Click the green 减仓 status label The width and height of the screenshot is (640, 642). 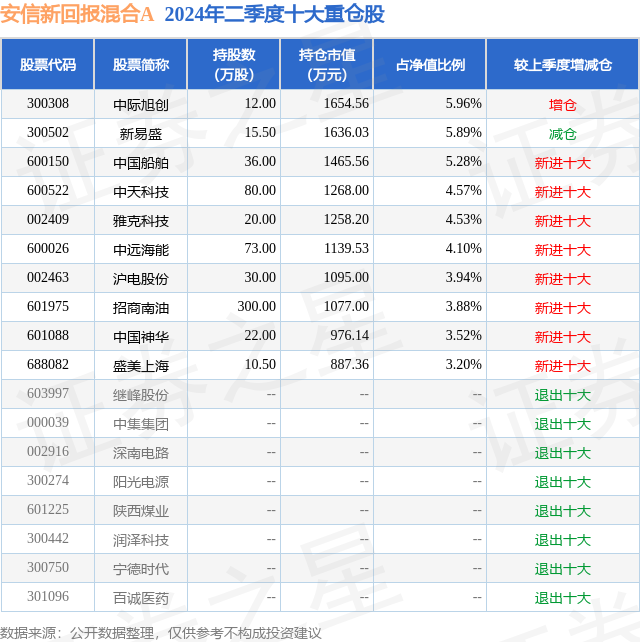[562, 134]
